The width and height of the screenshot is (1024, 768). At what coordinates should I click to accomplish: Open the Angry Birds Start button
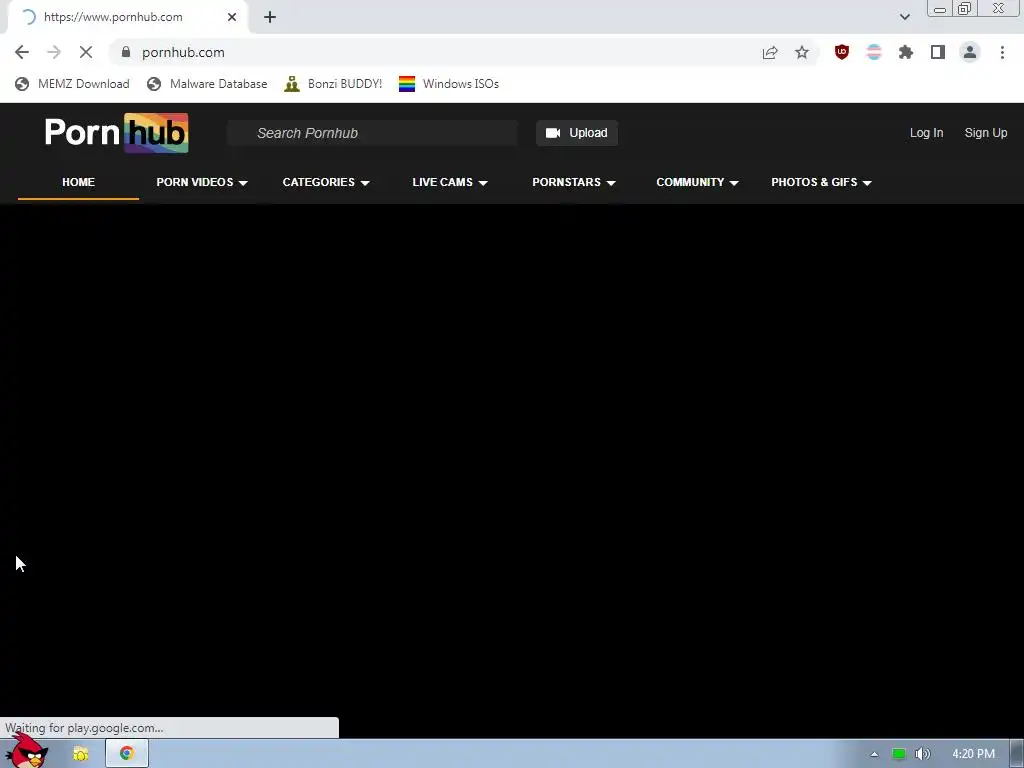(26, 751)
